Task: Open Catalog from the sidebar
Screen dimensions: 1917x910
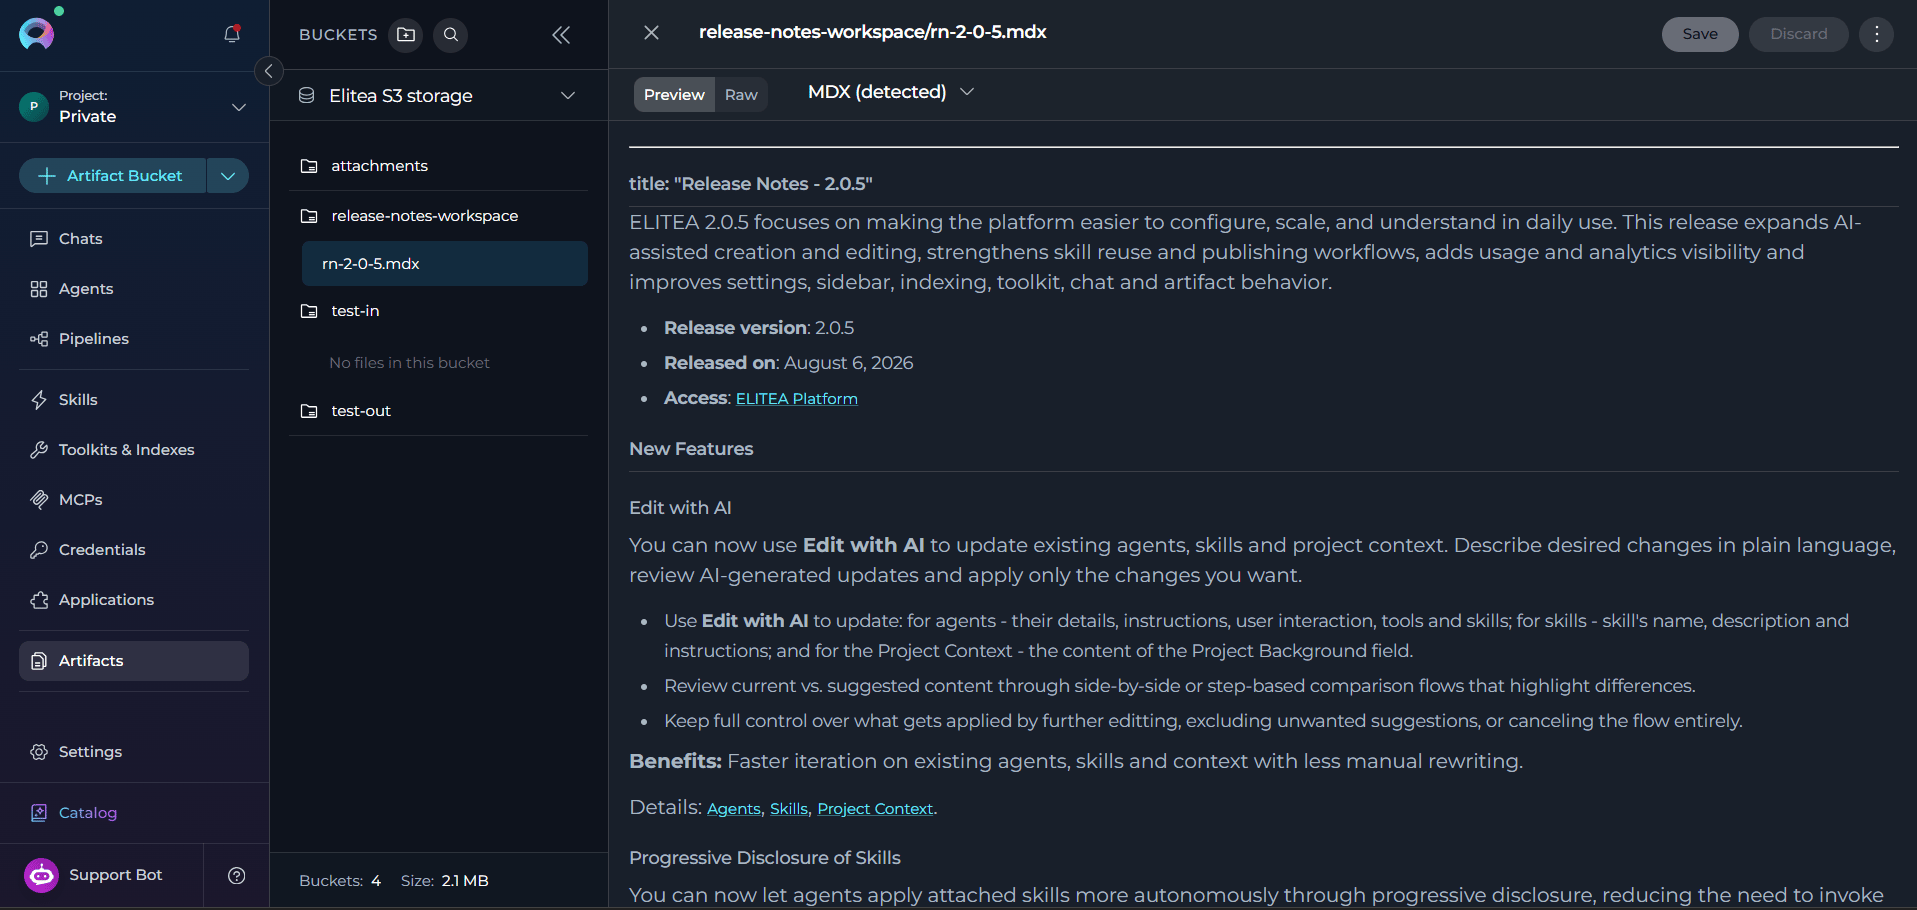Action: (134, 813)
